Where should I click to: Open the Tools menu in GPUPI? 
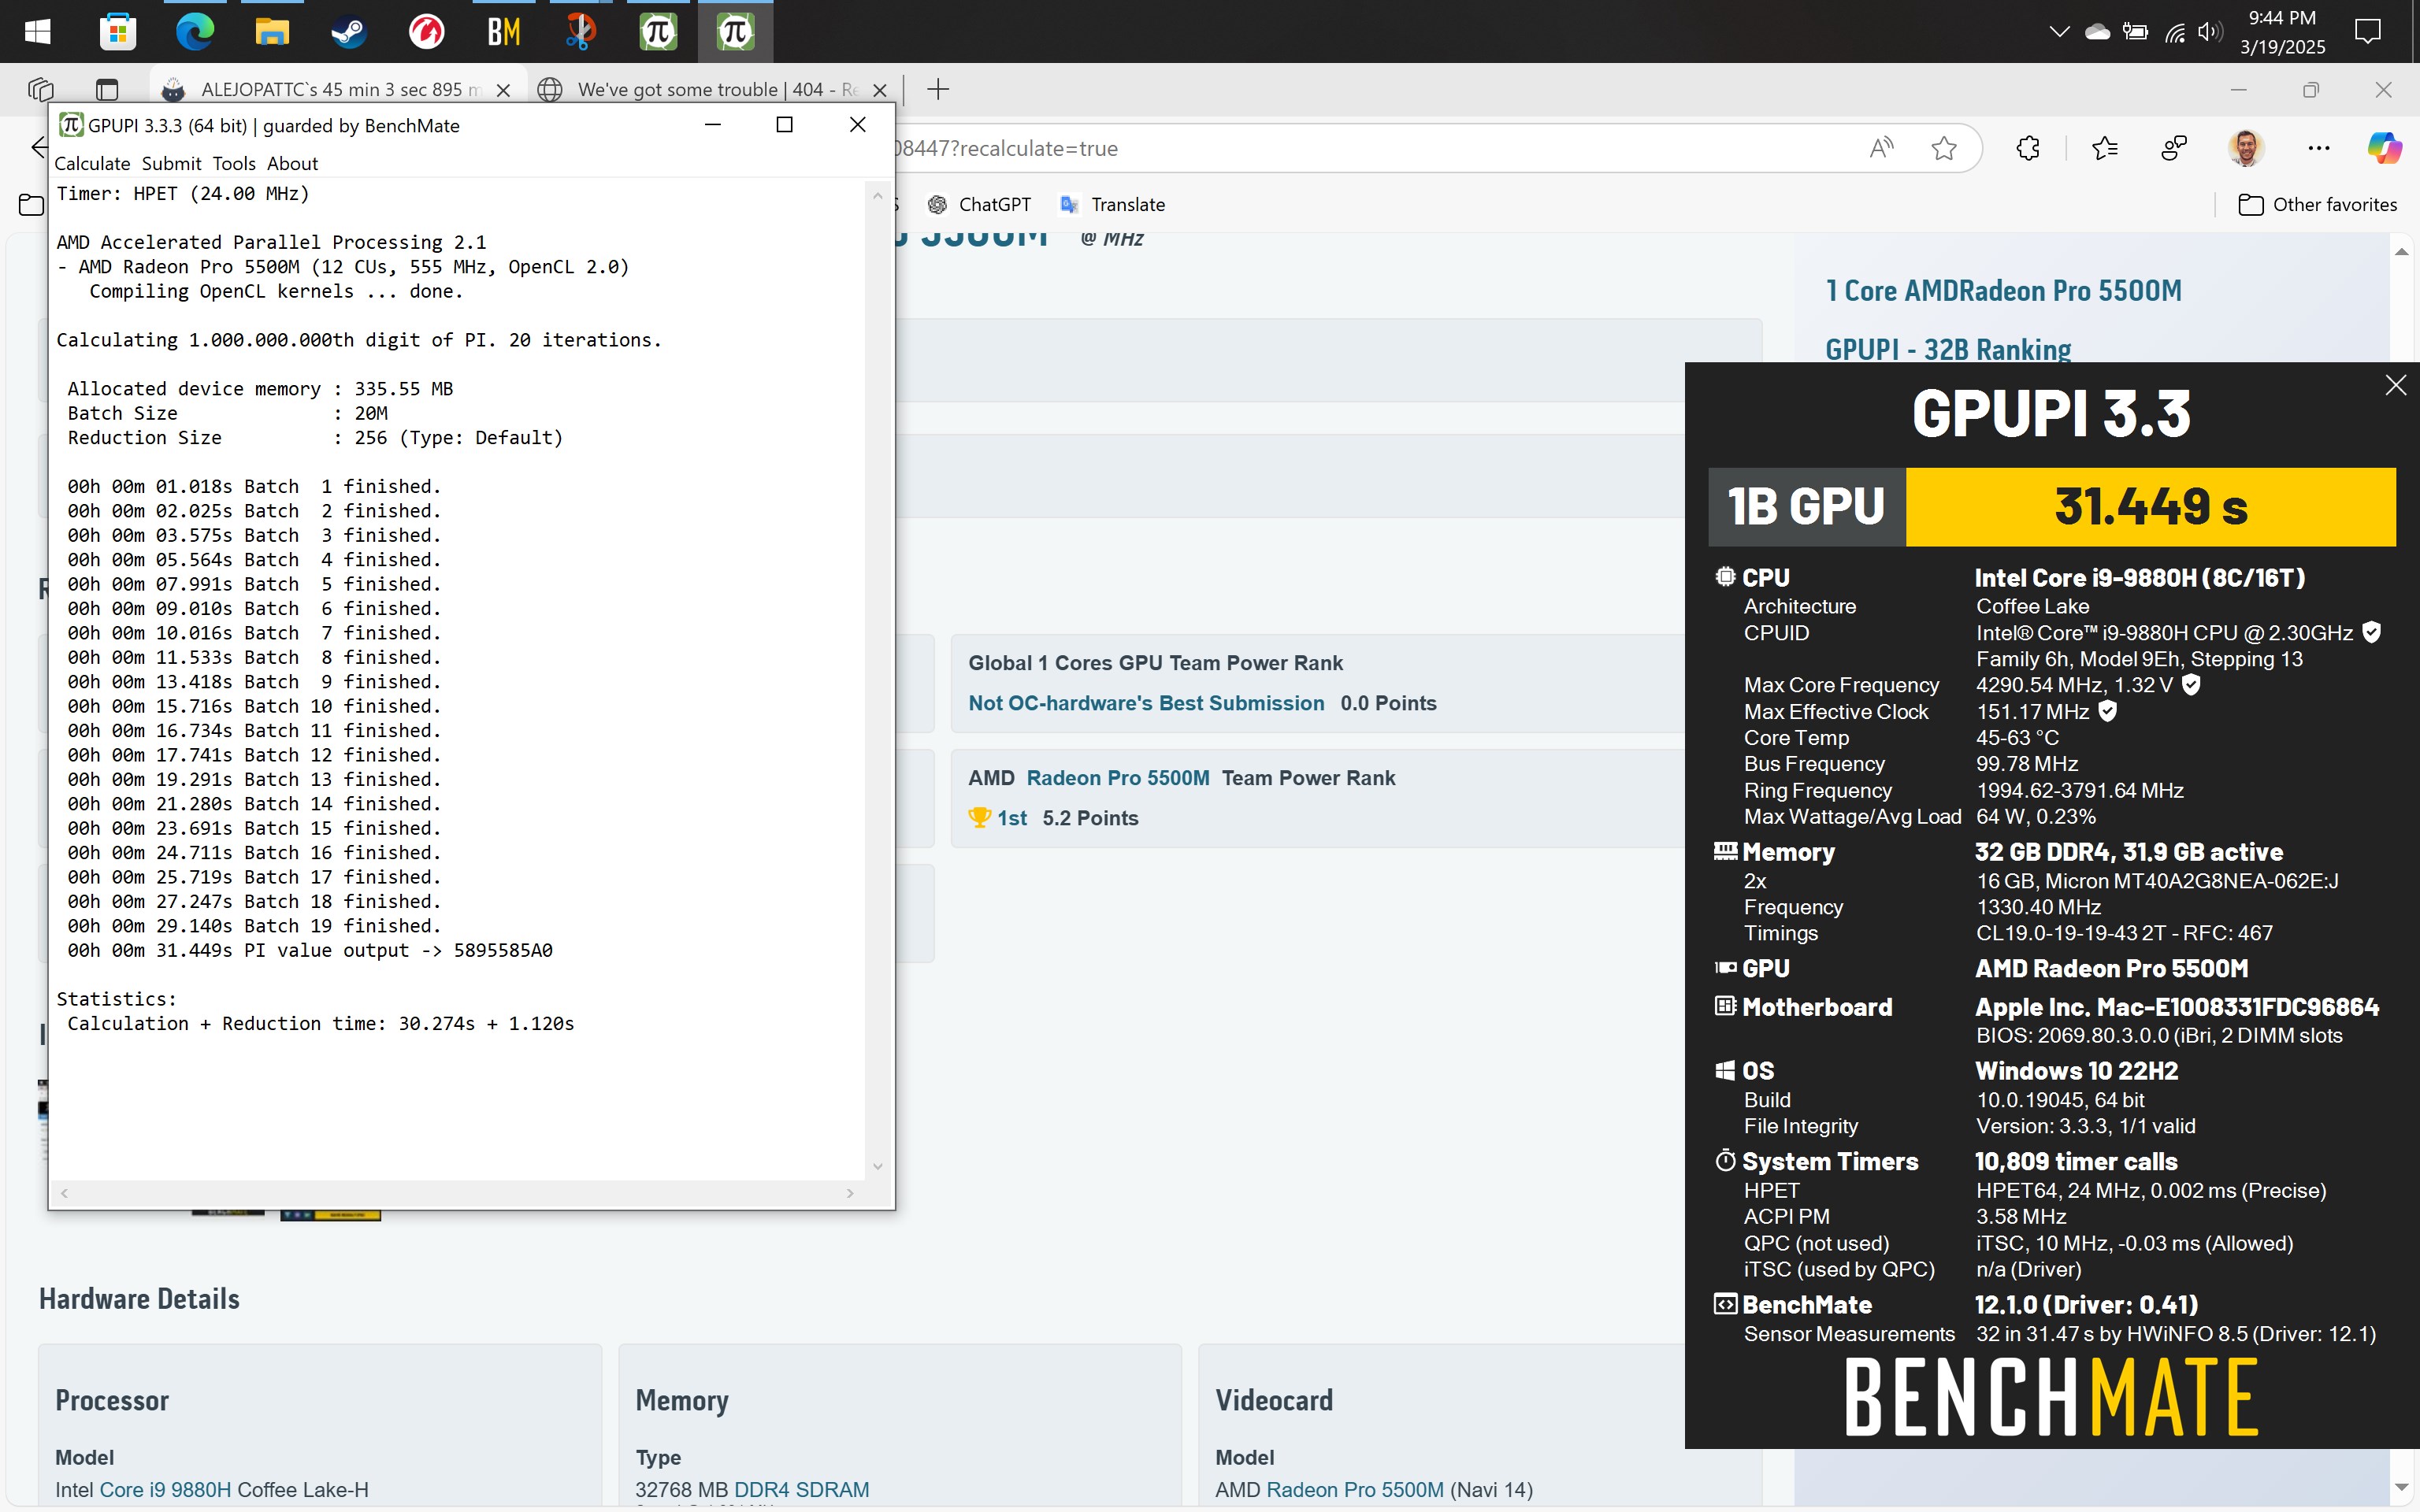pyautogui.click(x=234, y=163)
